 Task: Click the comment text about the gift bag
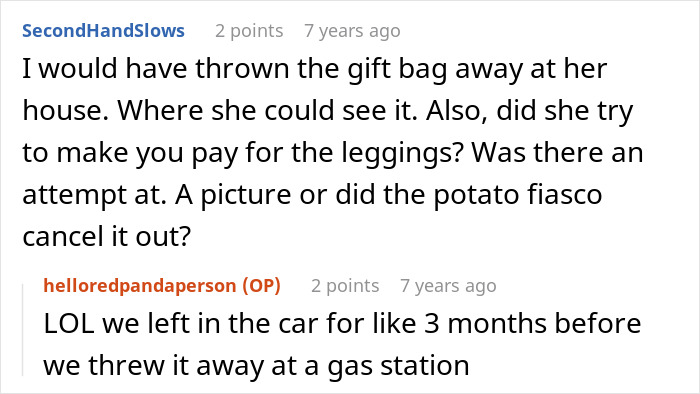click(x=333, y=152)
